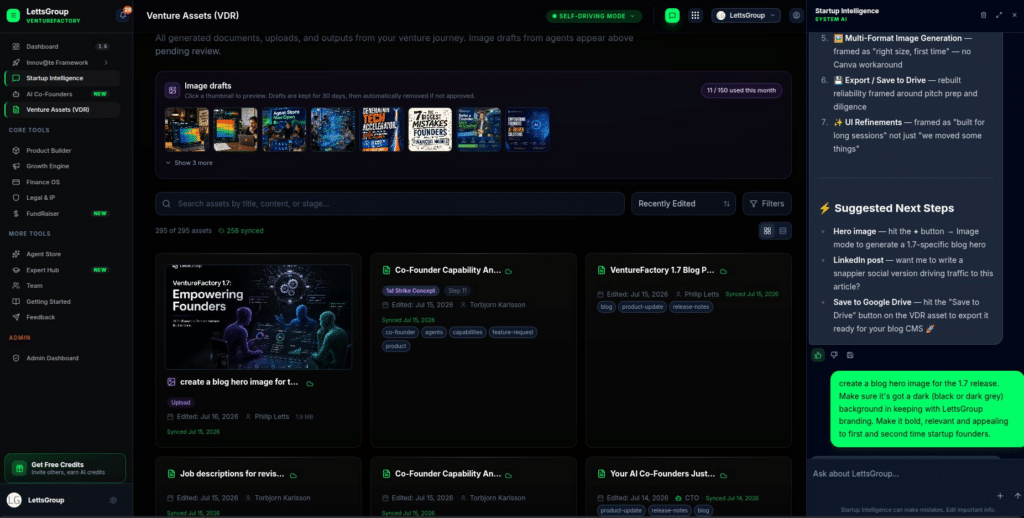Open the user profile icon in top bar
1024x518 pixels.
796,16
